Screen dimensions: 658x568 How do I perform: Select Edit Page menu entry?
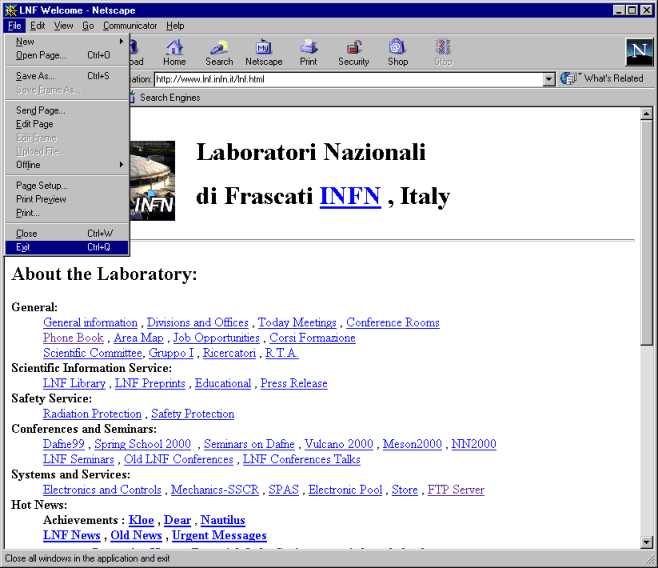tap(67, 124)
